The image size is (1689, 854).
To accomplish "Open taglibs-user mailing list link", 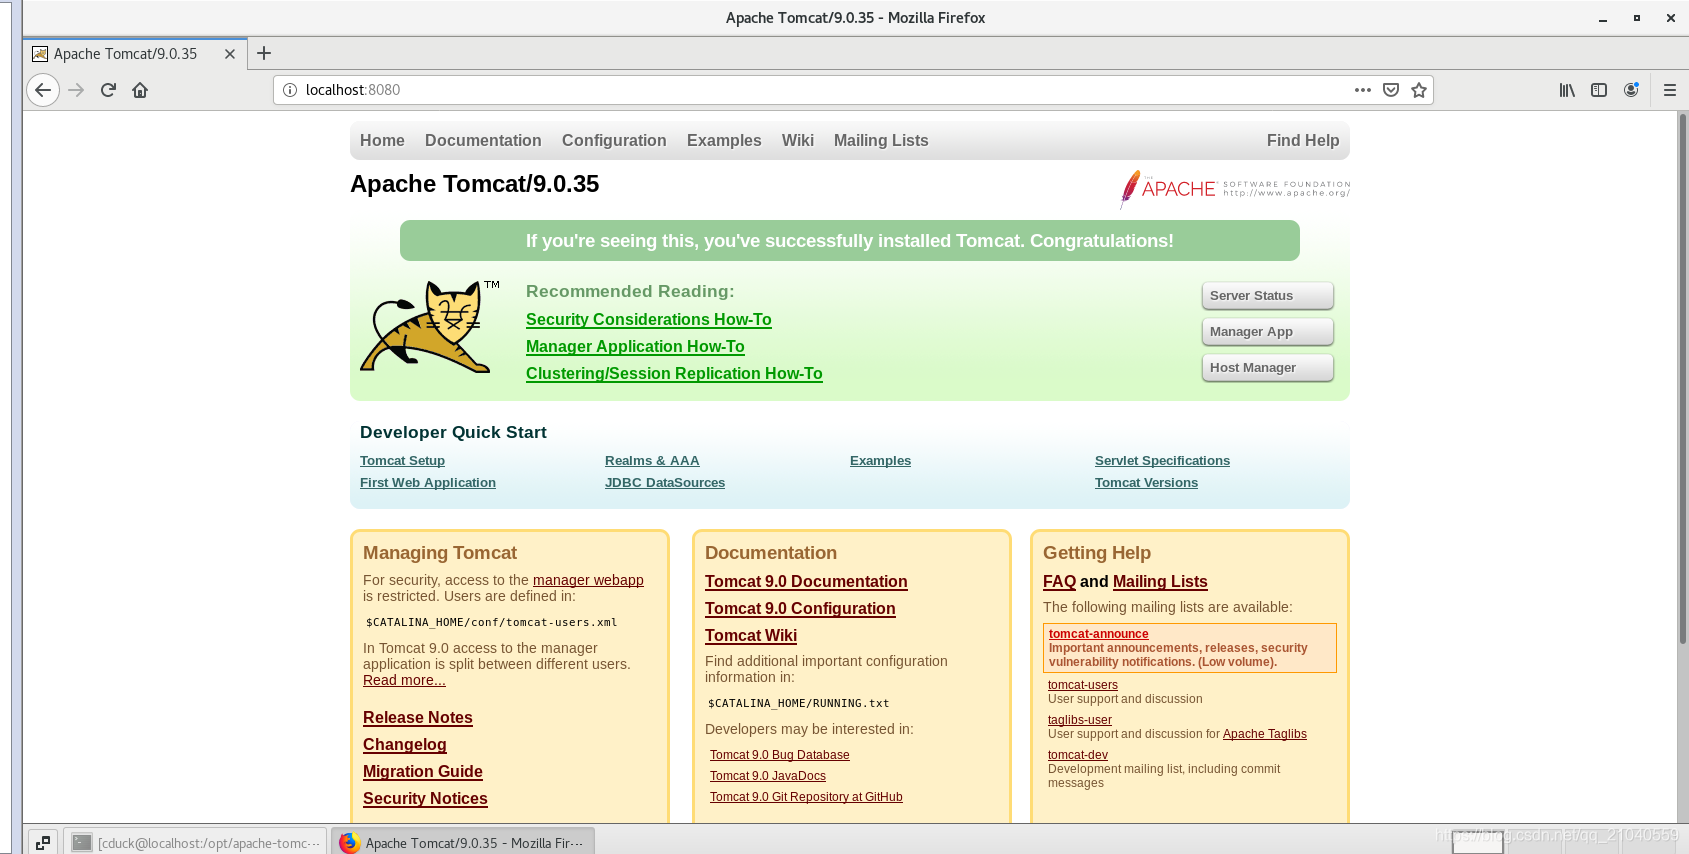I will pos(1080,720).
